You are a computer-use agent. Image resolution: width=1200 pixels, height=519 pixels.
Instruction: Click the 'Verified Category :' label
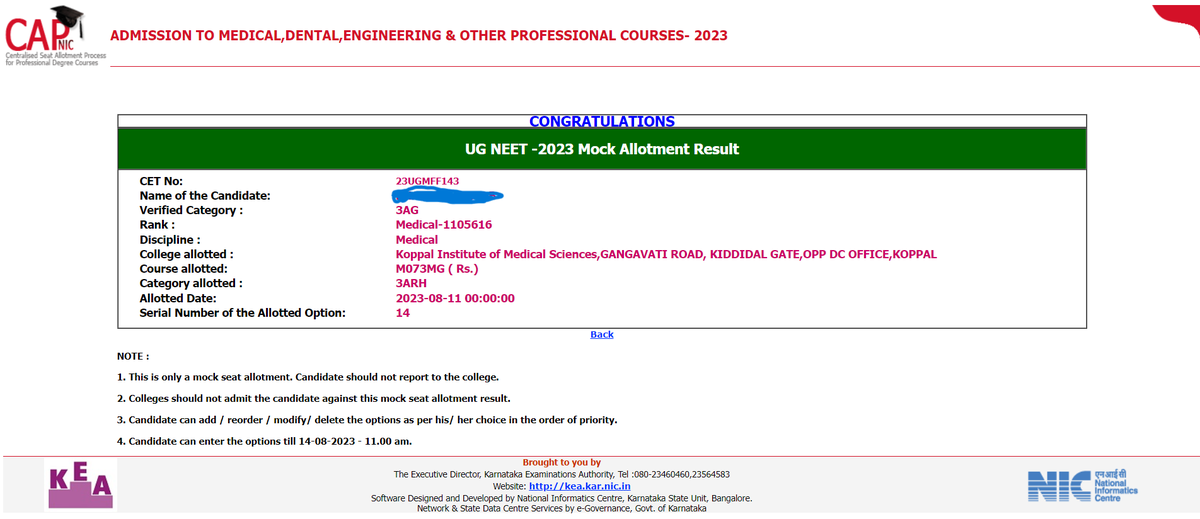point(191,210)
